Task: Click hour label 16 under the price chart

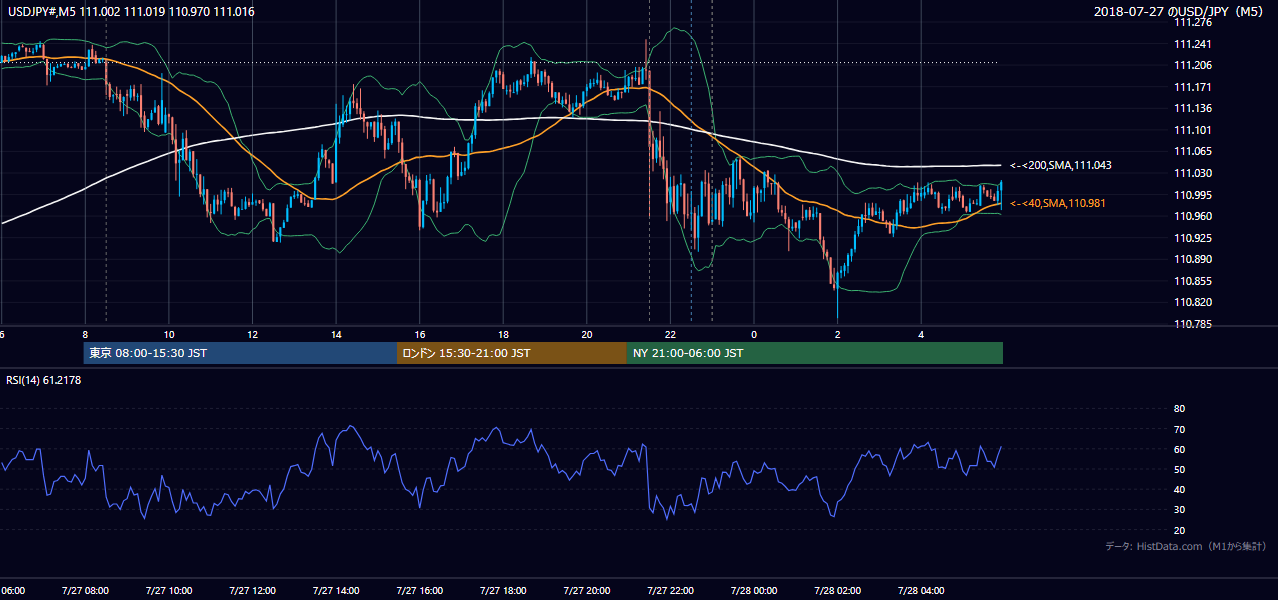Action: point(420,334)
